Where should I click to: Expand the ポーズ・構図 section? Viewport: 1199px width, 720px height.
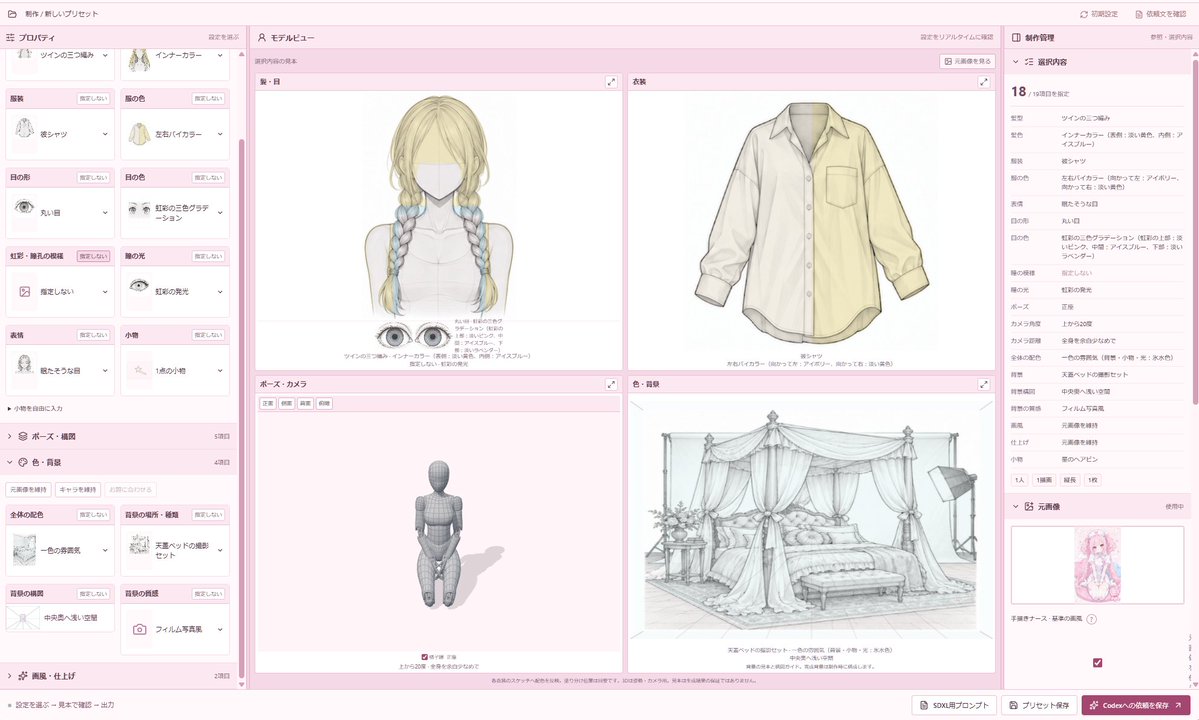click(119, 436)
